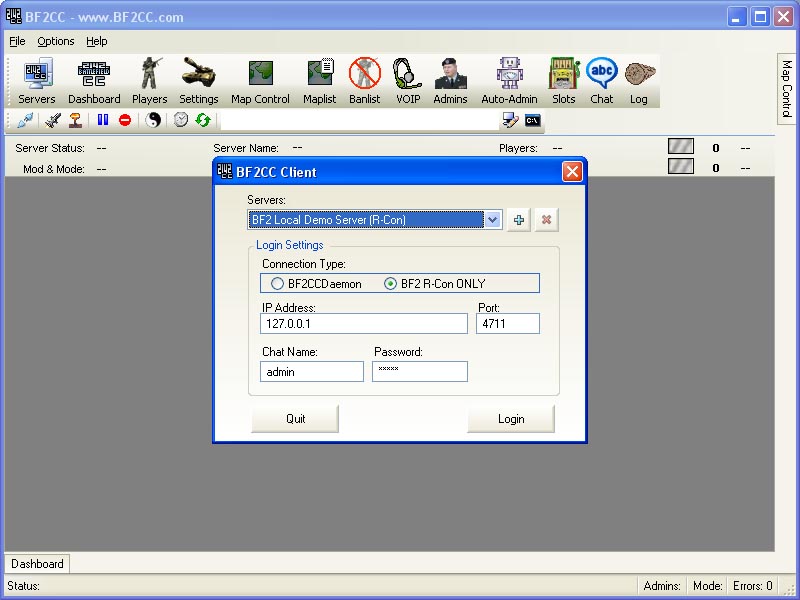Viewport: 800px width, 600px height.
Task: Click the blue pause icon
Action: [x=103, y=120]
